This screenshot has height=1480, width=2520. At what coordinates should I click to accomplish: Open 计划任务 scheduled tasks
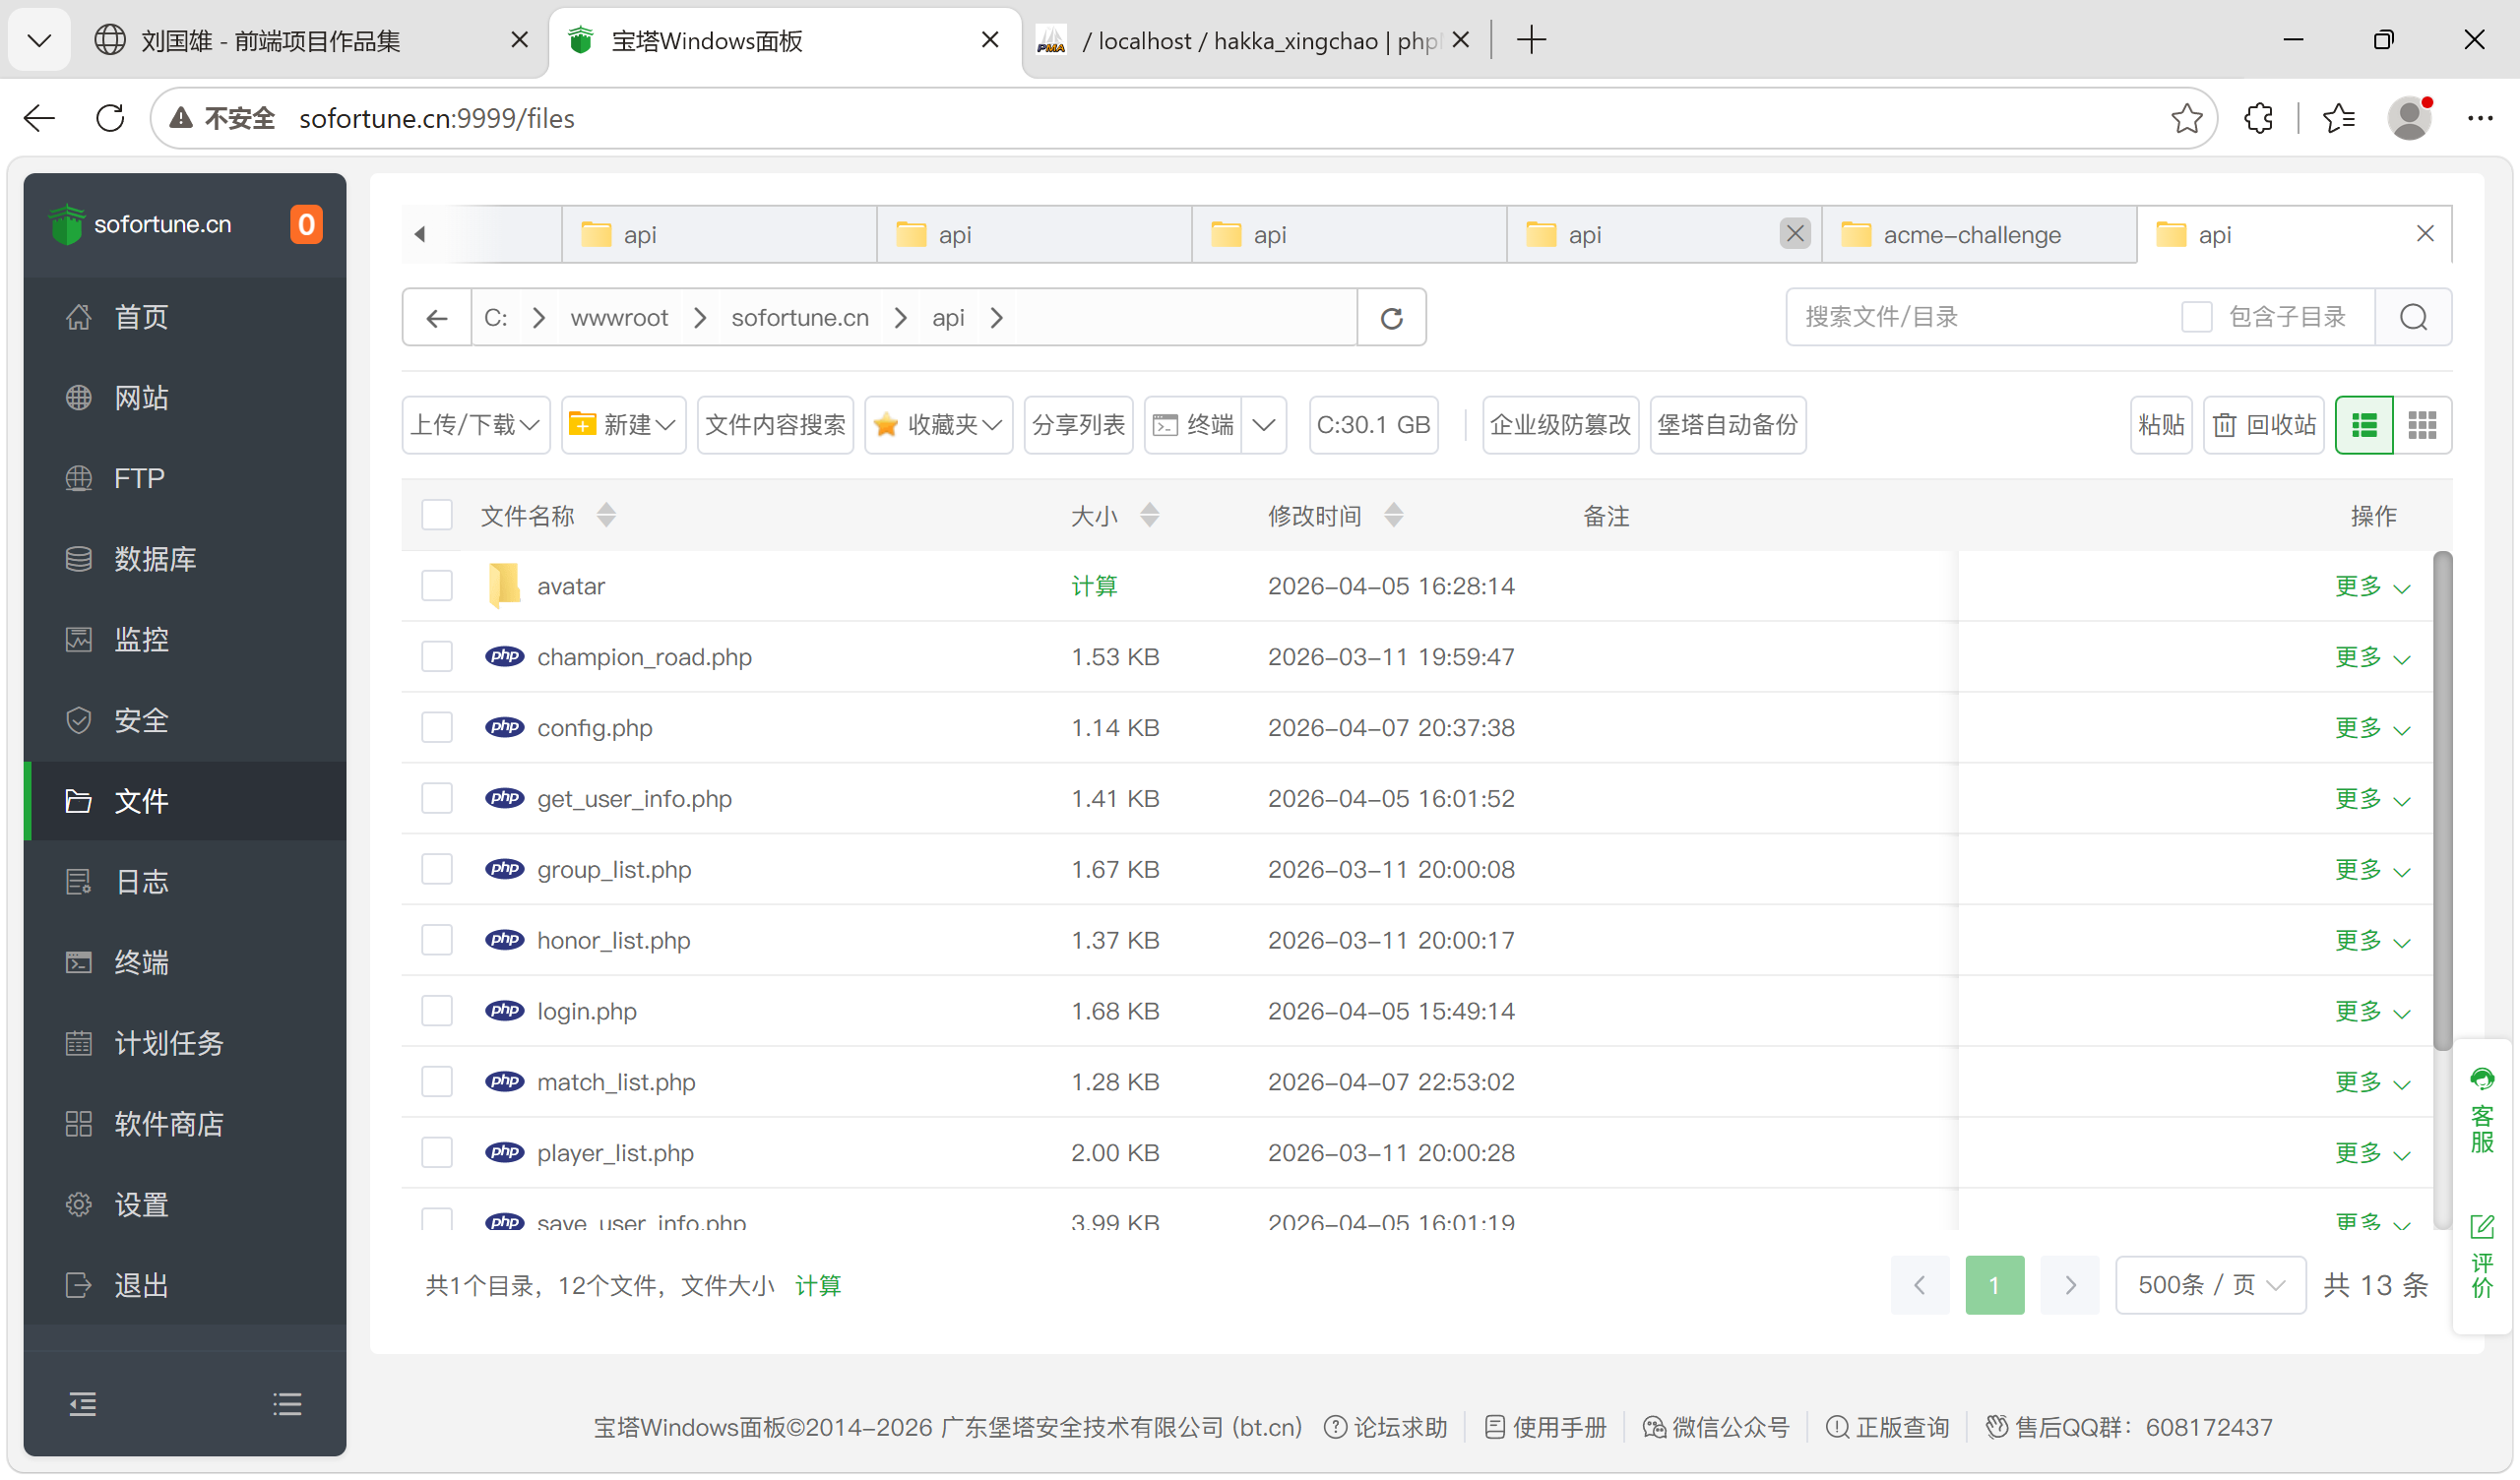[x=185, y=1043]
